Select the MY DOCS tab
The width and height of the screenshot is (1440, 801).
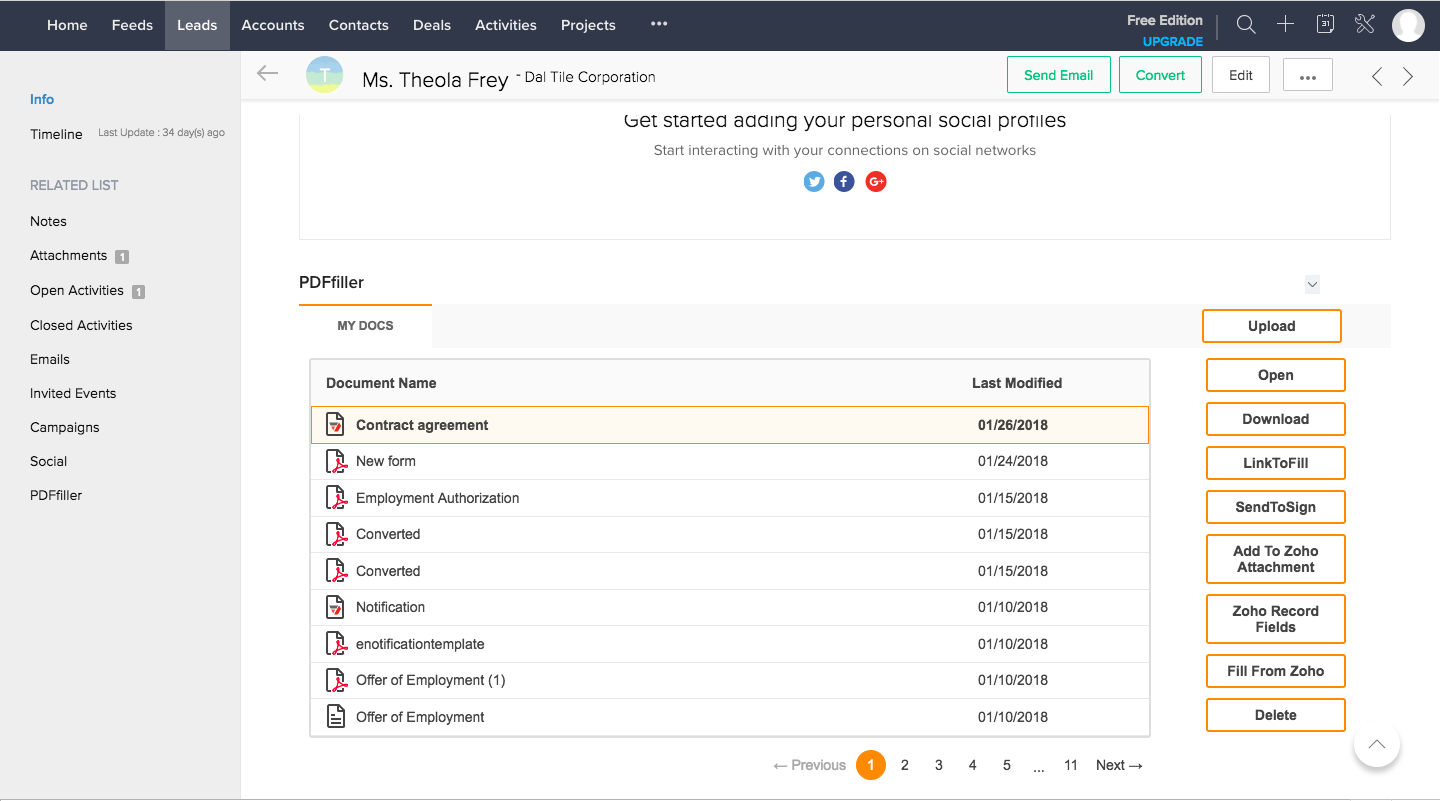365,326
